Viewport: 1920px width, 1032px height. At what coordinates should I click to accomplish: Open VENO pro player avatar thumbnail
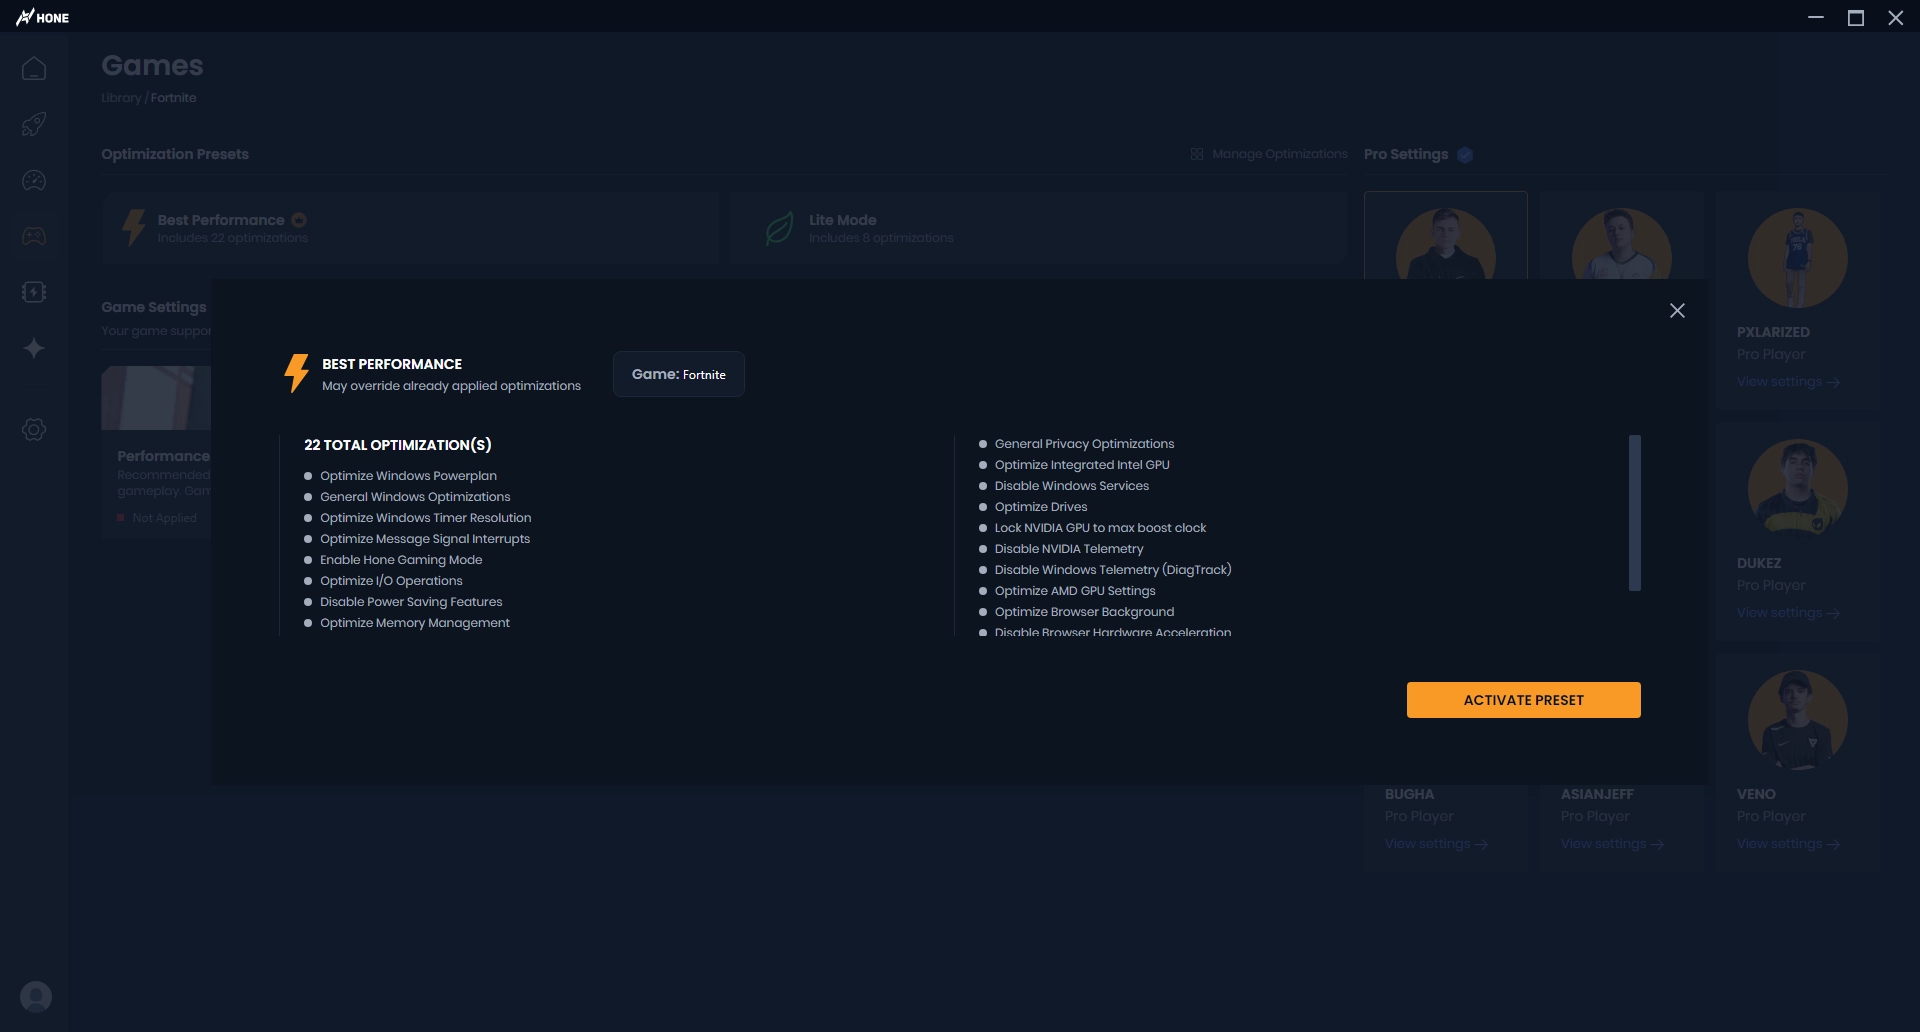pos(1797,720)
